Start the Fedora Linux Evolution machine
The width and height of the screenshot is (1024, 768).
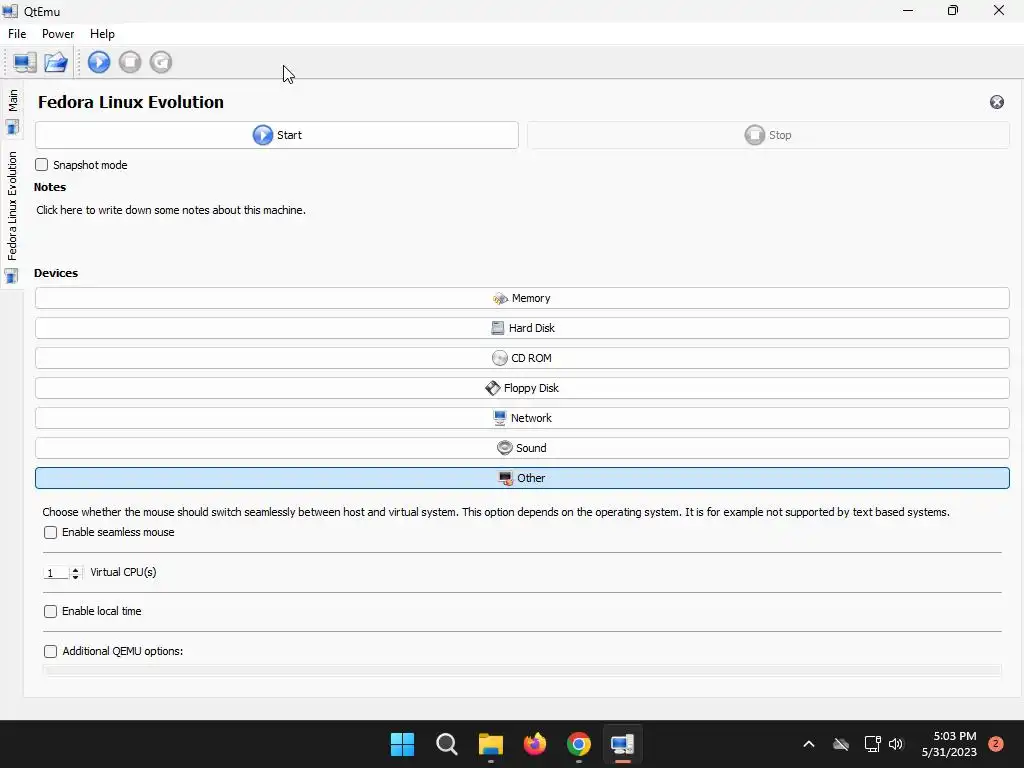[277, 135]
